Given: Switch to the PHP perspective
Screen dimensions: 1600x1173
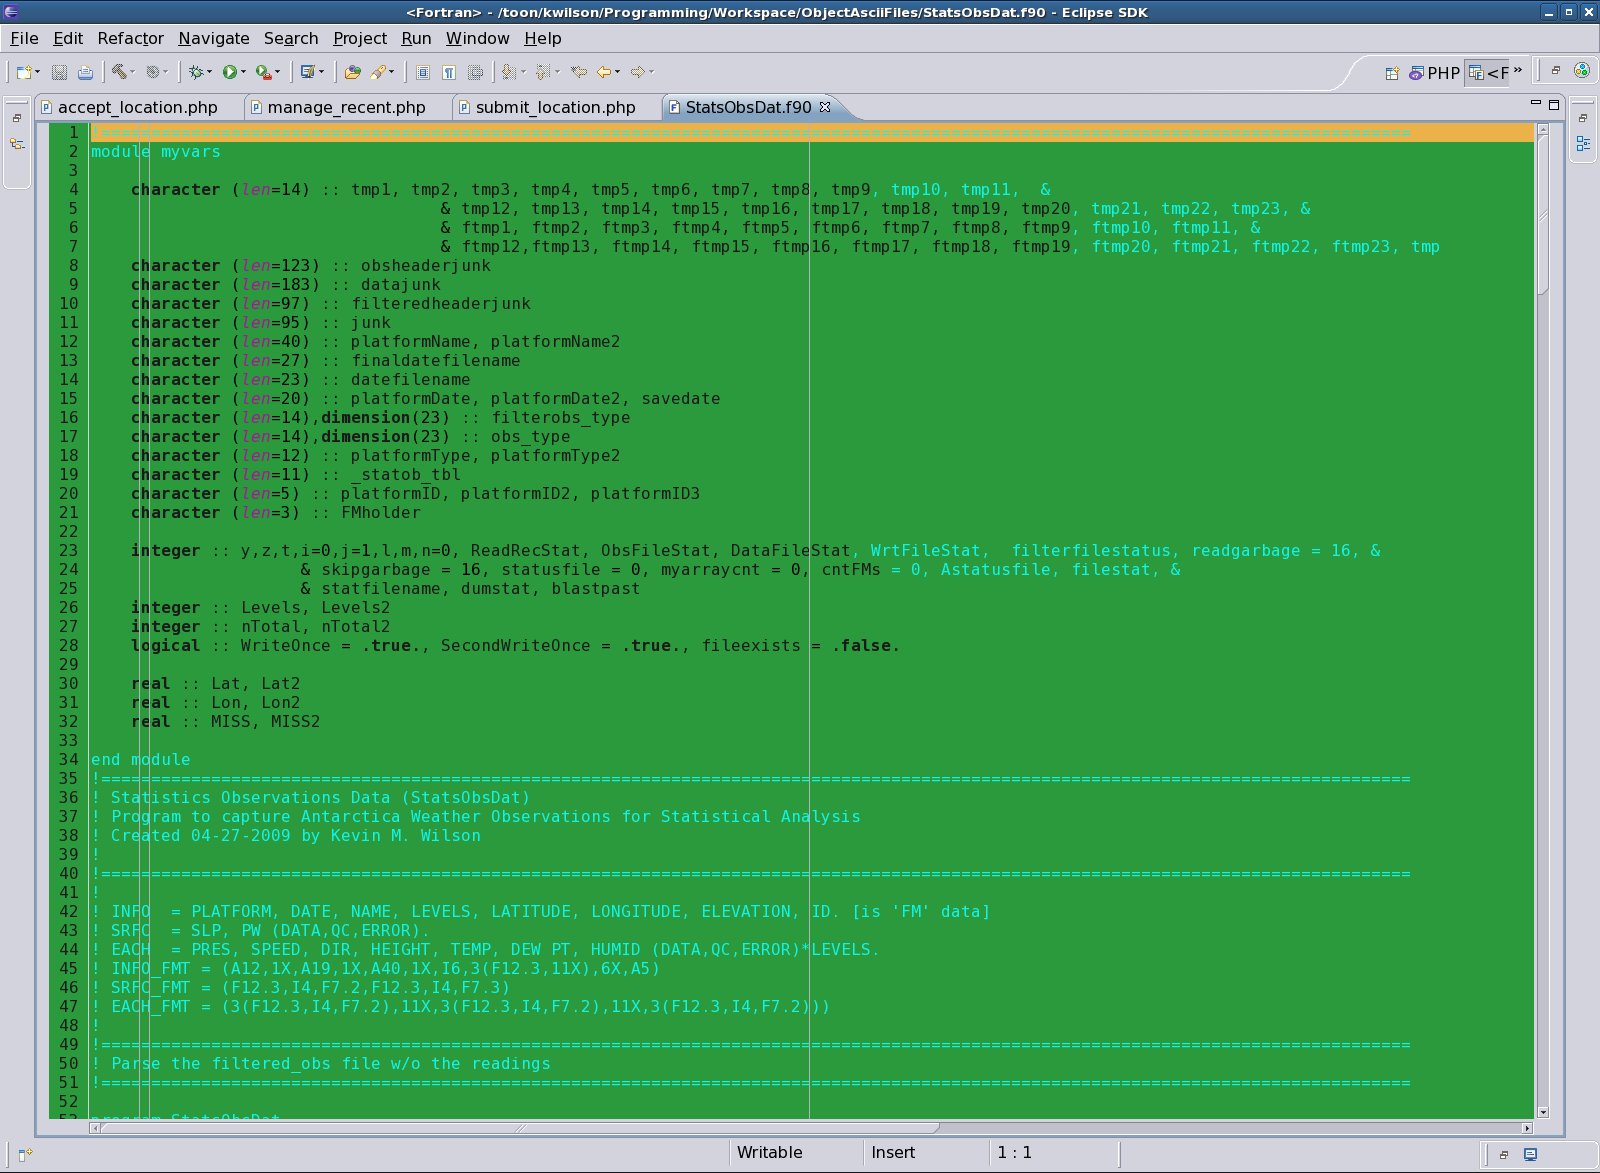Looking at the screenshot, I should click(x=1434, y=73).
